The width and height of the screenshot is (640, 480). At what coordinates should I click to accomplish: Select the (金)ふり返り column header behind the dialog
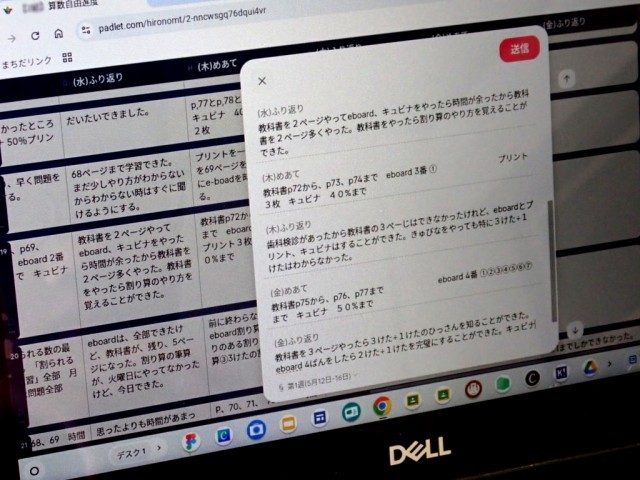pos(565,23)
